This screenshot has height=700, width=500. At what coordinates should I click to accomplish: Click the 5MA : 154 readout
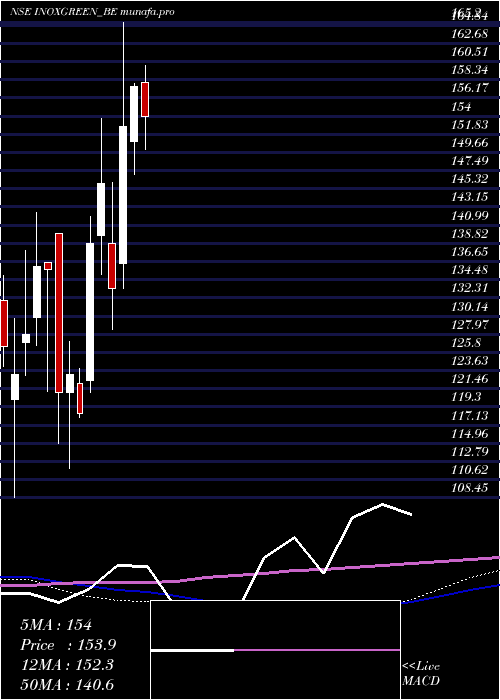pos(56,625)
